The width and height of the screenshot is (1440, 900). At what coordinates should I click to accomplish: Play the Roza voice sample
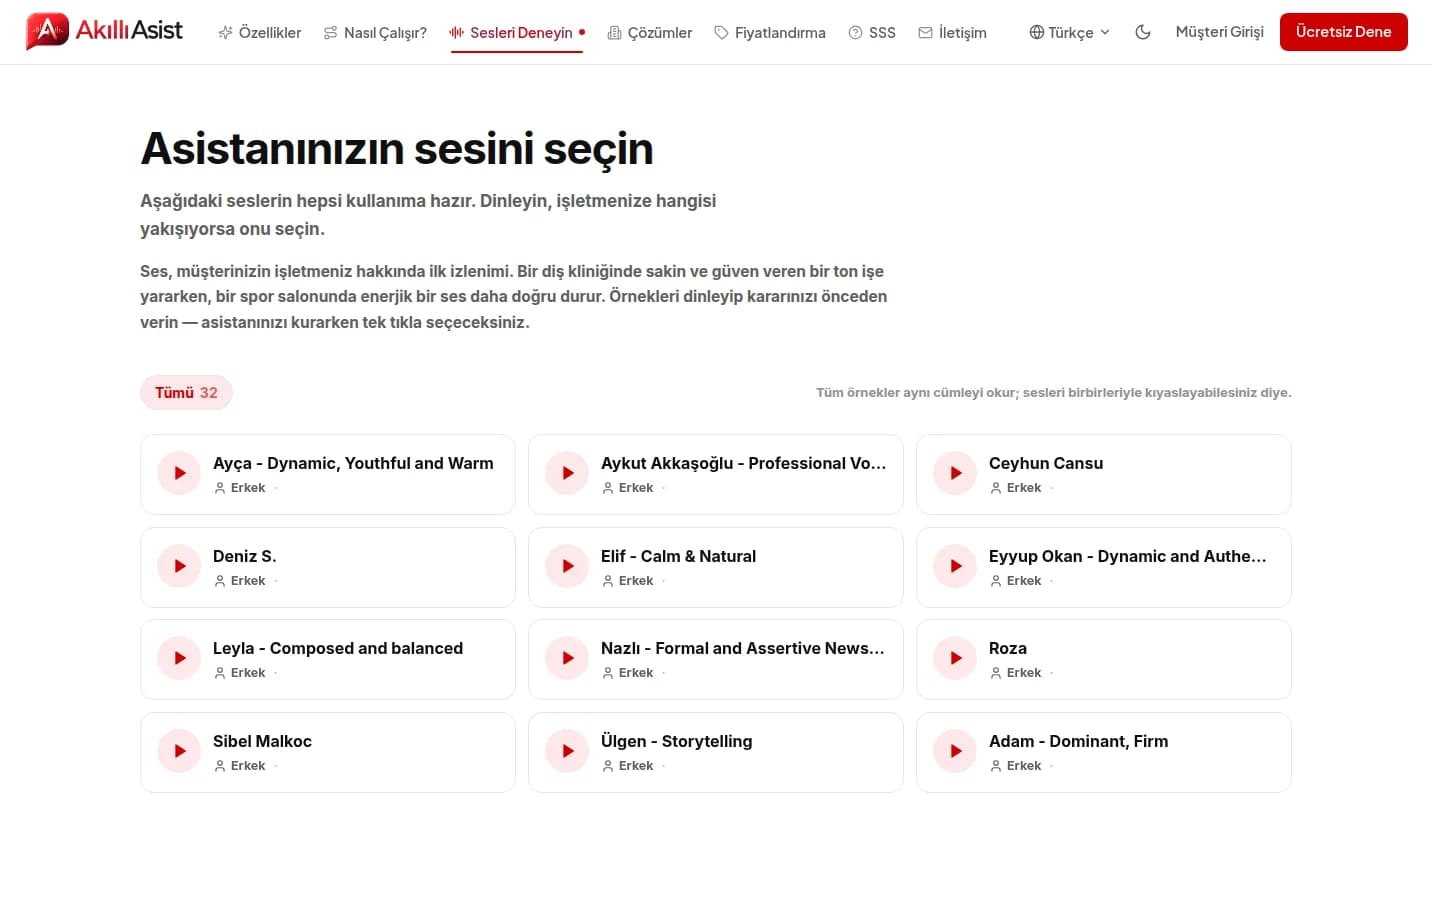pyautogui.click(x=956, y=658)
